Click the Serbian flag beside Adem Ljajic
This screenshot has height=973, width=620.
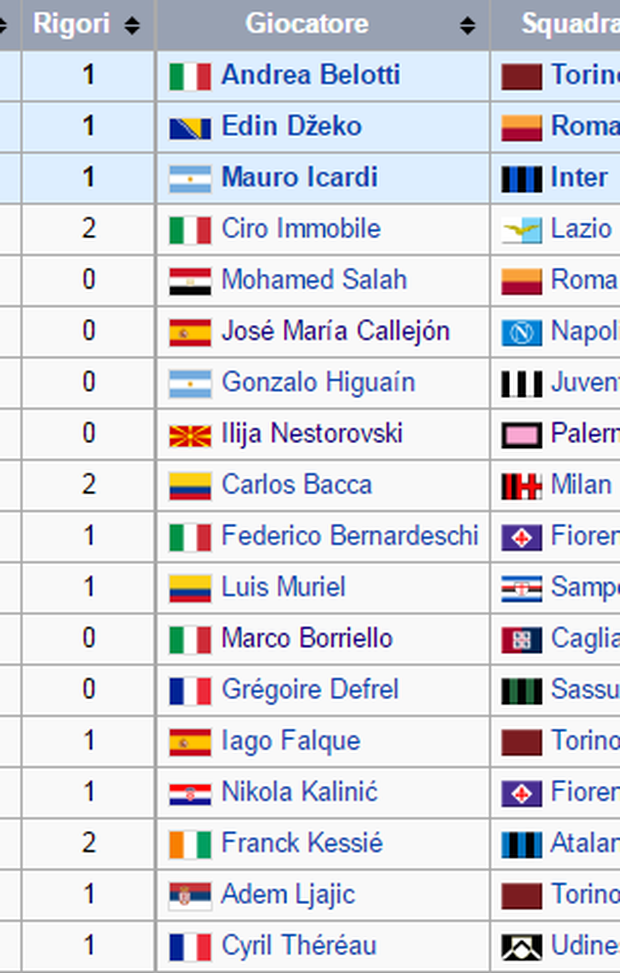[190, 895]
